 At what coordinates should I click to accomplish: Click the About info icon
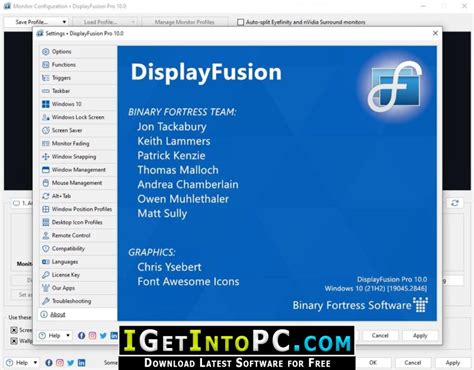click(44, 314)
